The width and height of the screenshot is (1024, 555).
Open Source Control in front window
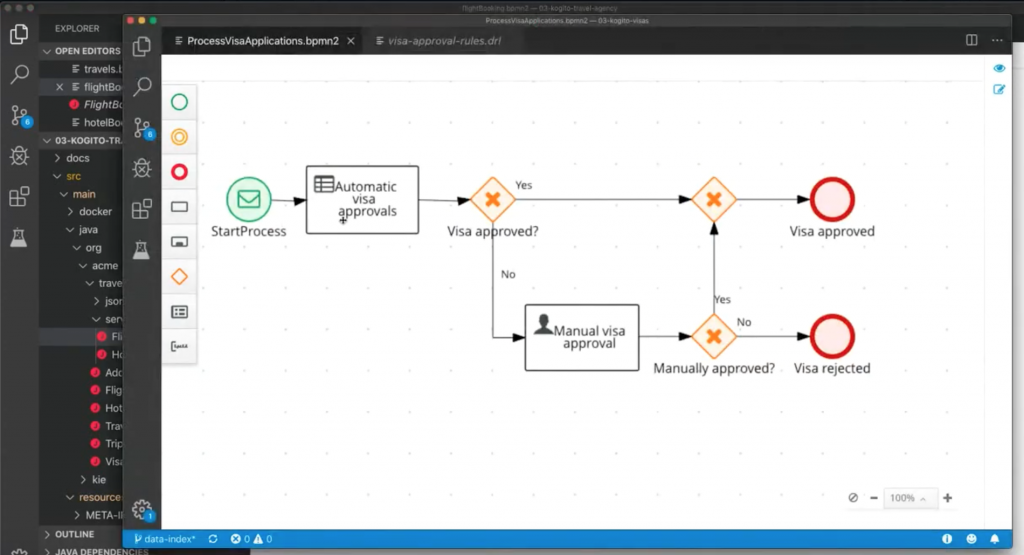click(x=142, y=127)
